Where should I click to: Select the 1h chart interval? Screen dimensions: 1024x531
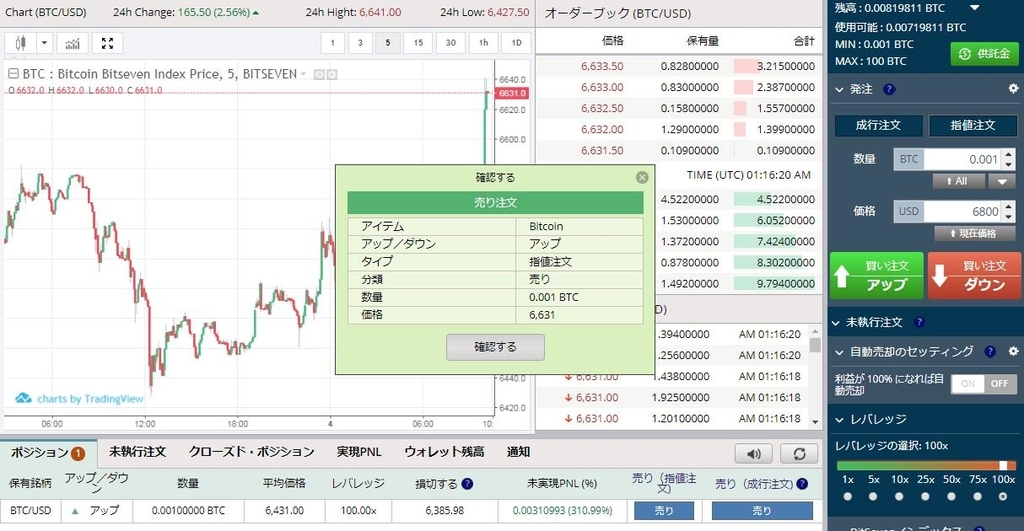pos(483,43)
